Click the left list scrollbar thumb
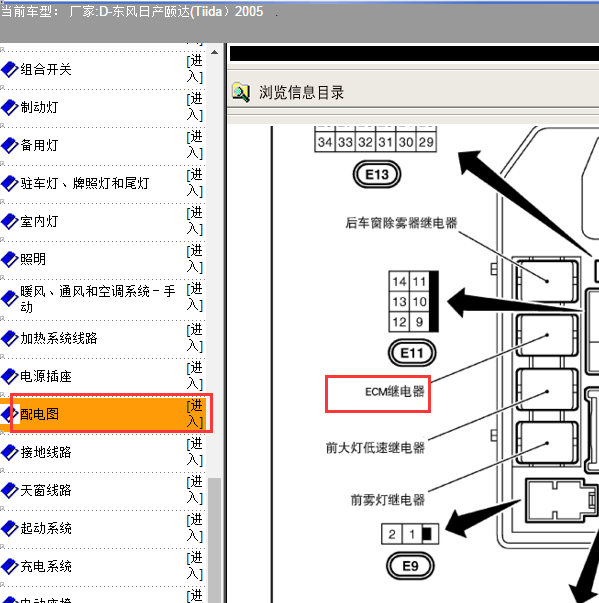599x603 pixels. (x=215, y=540)
